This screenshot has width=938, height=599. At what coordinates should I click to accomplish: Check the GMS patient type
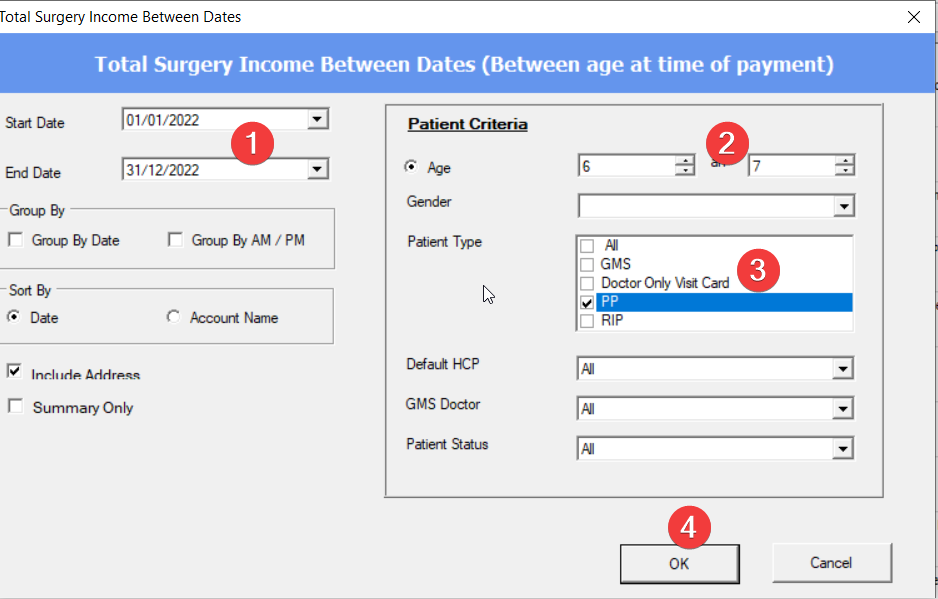(x=587, y=265)
